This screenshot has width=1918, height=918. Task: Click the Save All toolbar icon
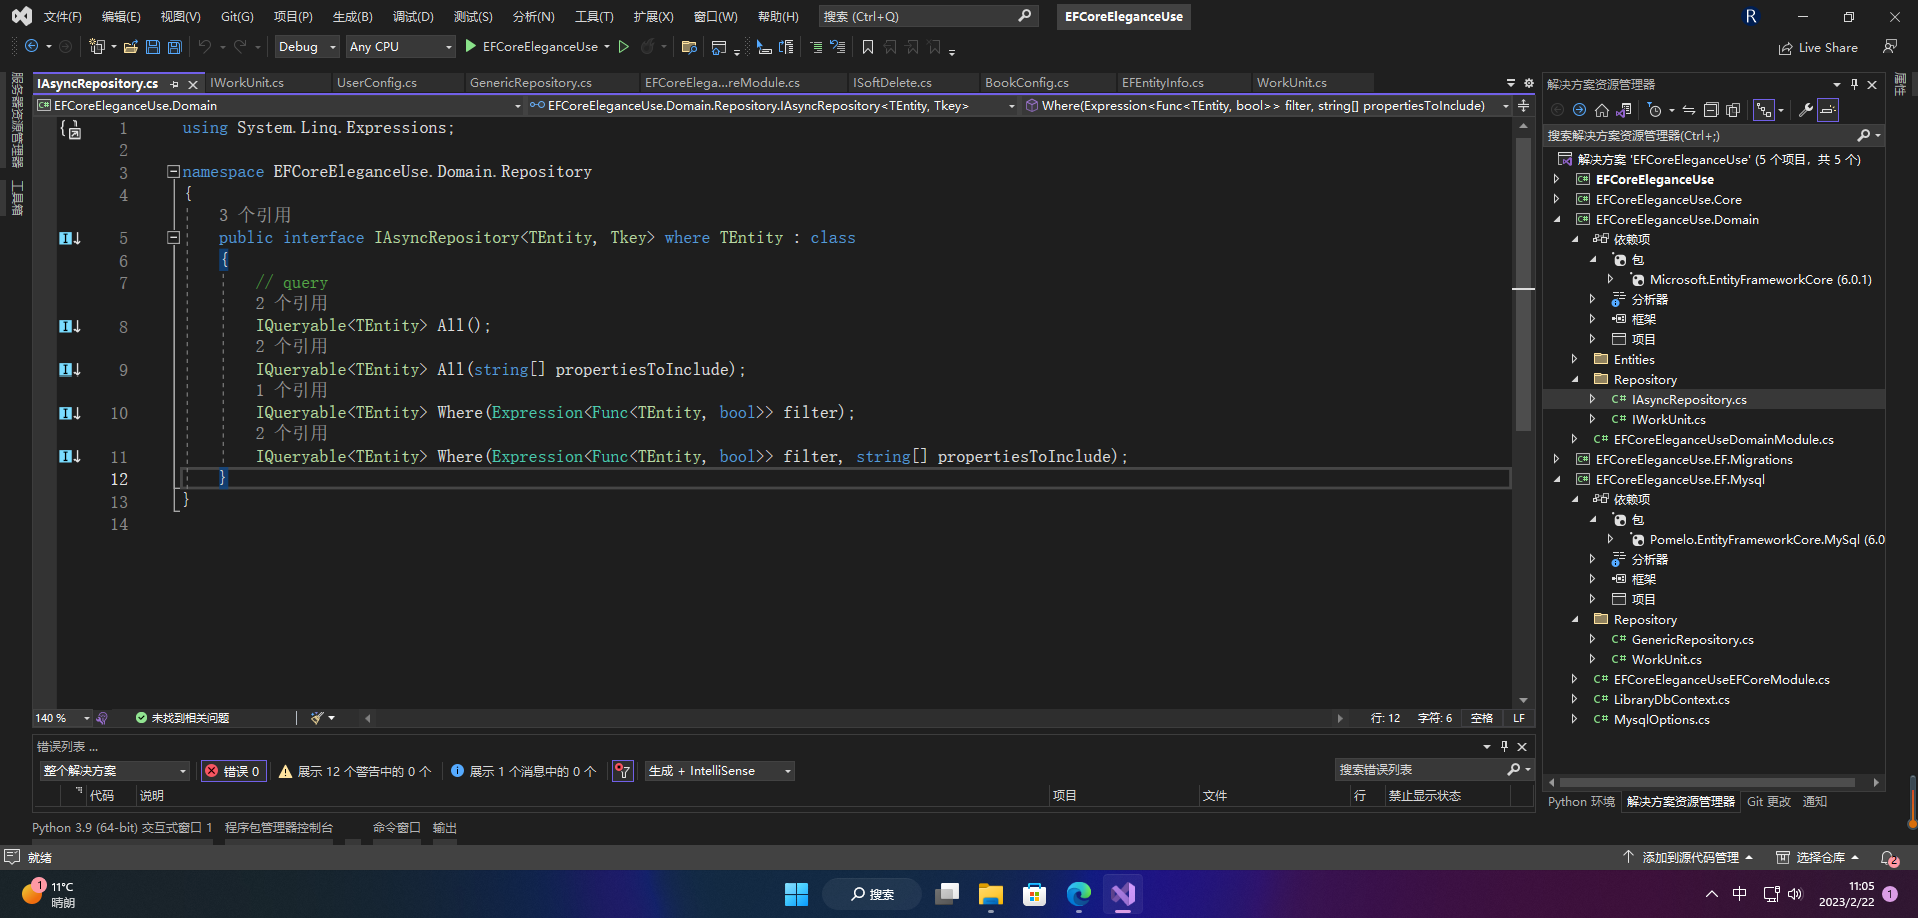[175, 47]
